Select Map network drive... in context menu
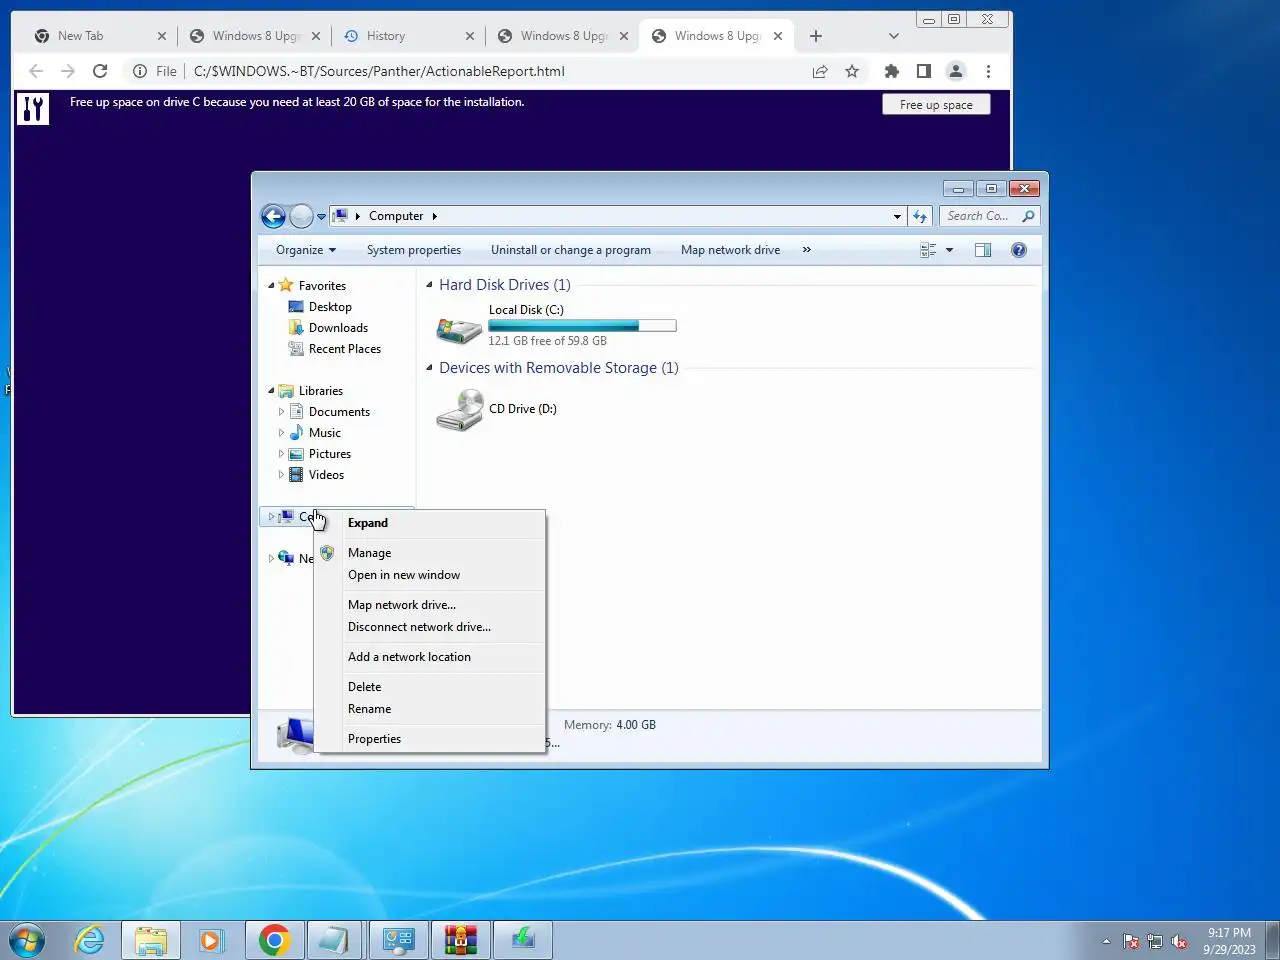Screen dimensions: 1280x960 pyautogui.click(x=430, y=605)
